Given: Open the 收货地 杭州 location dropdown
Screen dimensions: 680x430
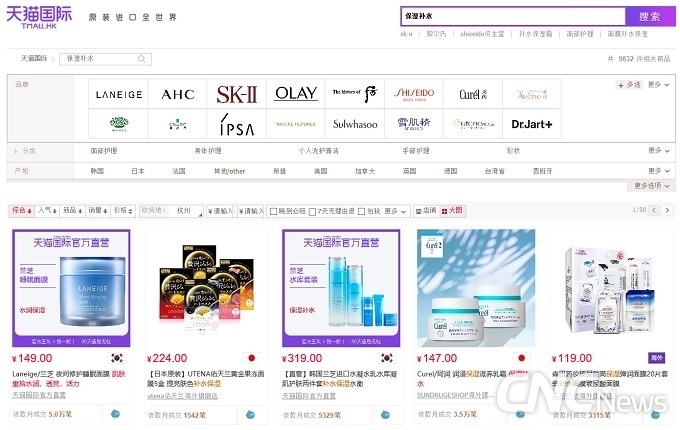Looking at the screenshot, I should tap(171, 211).
